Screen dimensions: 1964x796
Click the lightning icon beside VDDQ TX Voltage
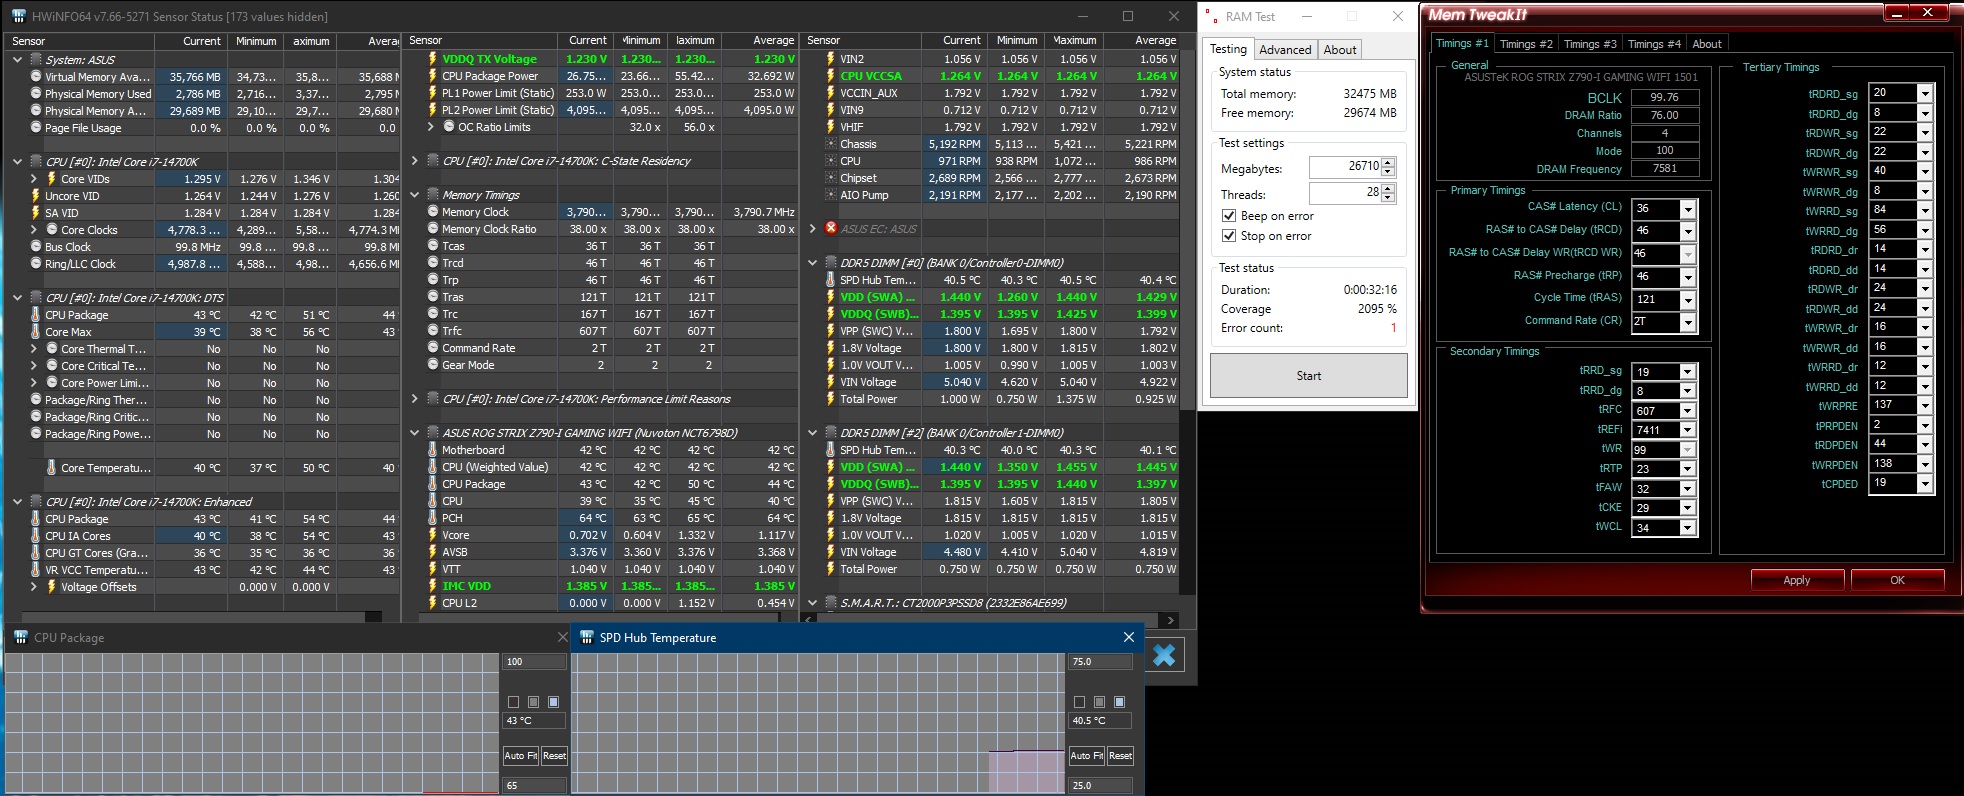[433, 59]
